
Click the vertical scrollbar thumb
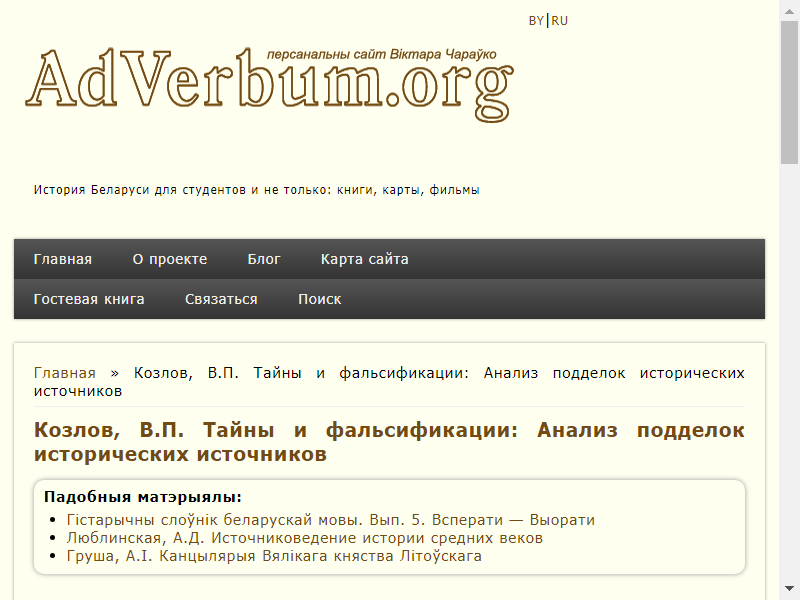[790, 90]
